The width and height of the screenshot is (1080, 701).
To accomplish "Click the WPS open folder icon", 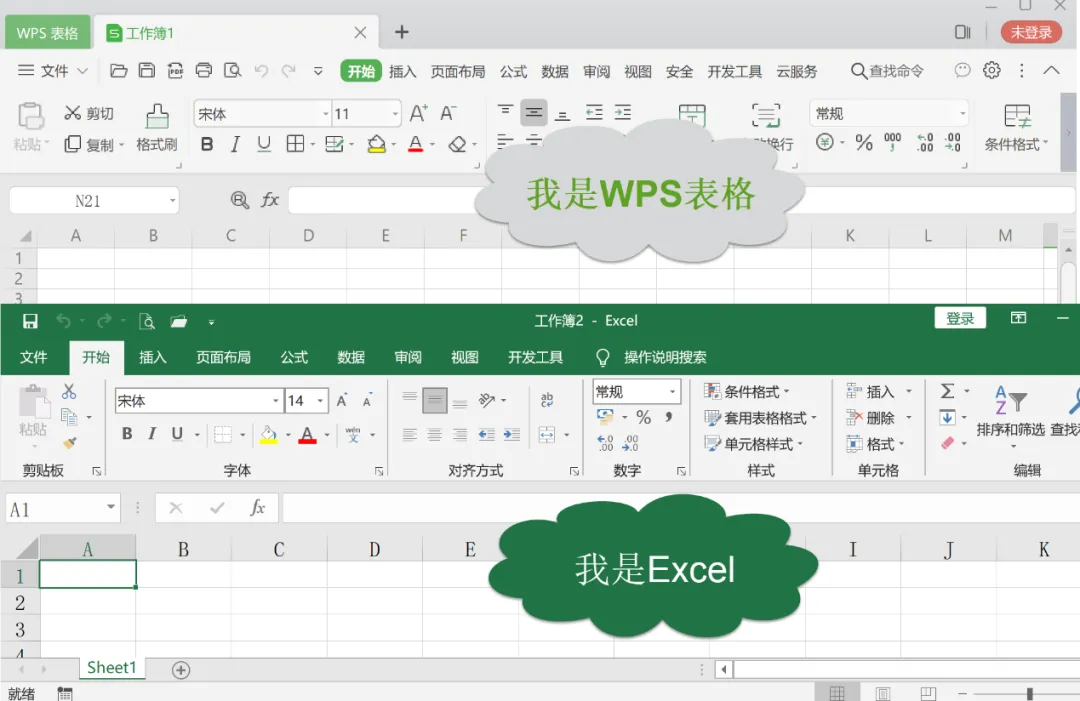I will [118, 70].
